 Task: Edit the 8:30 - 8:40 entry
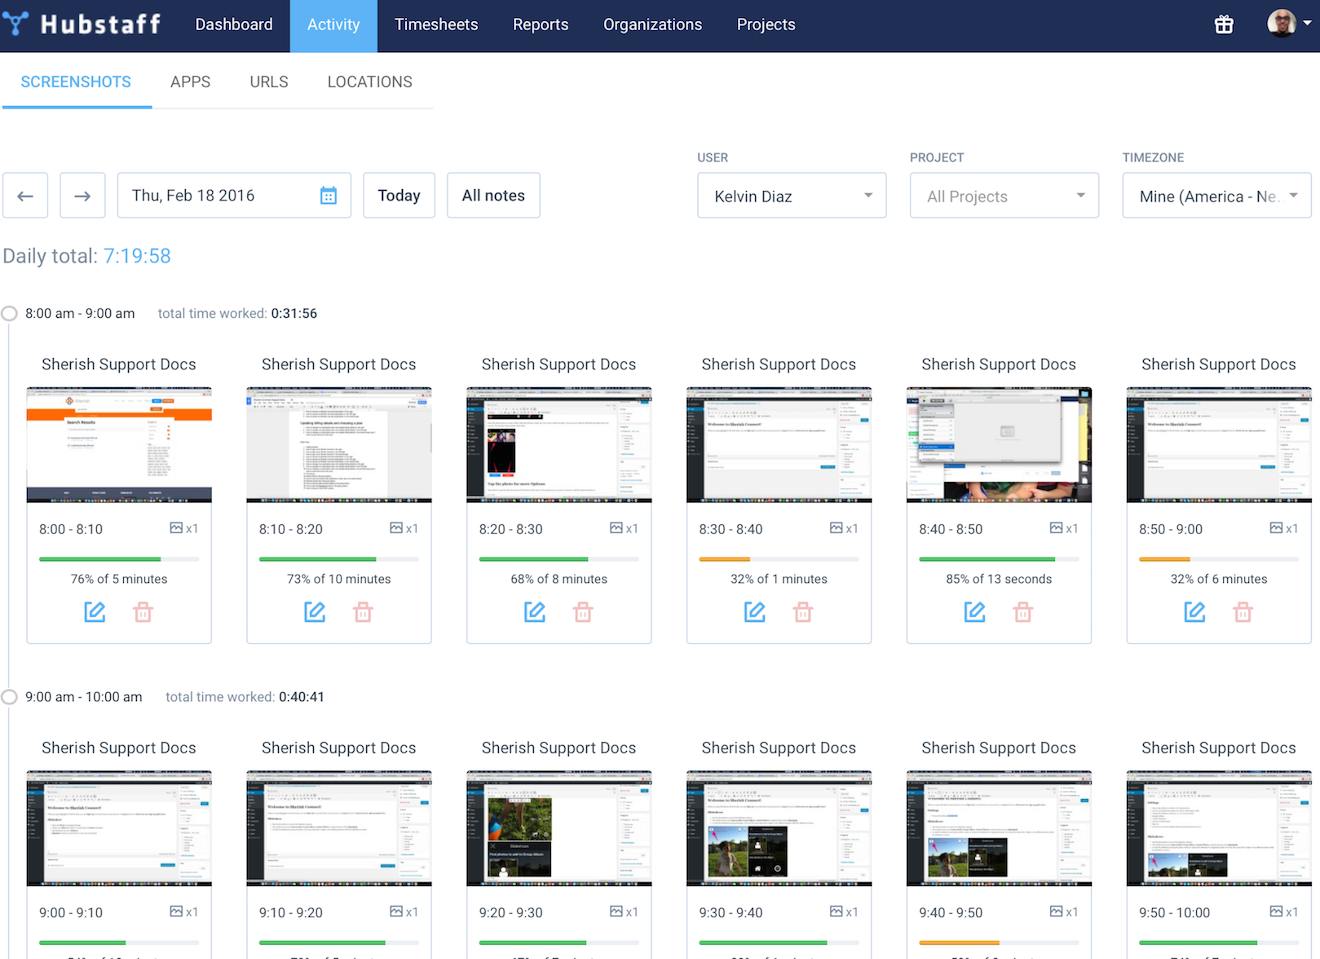coord(755,612)
